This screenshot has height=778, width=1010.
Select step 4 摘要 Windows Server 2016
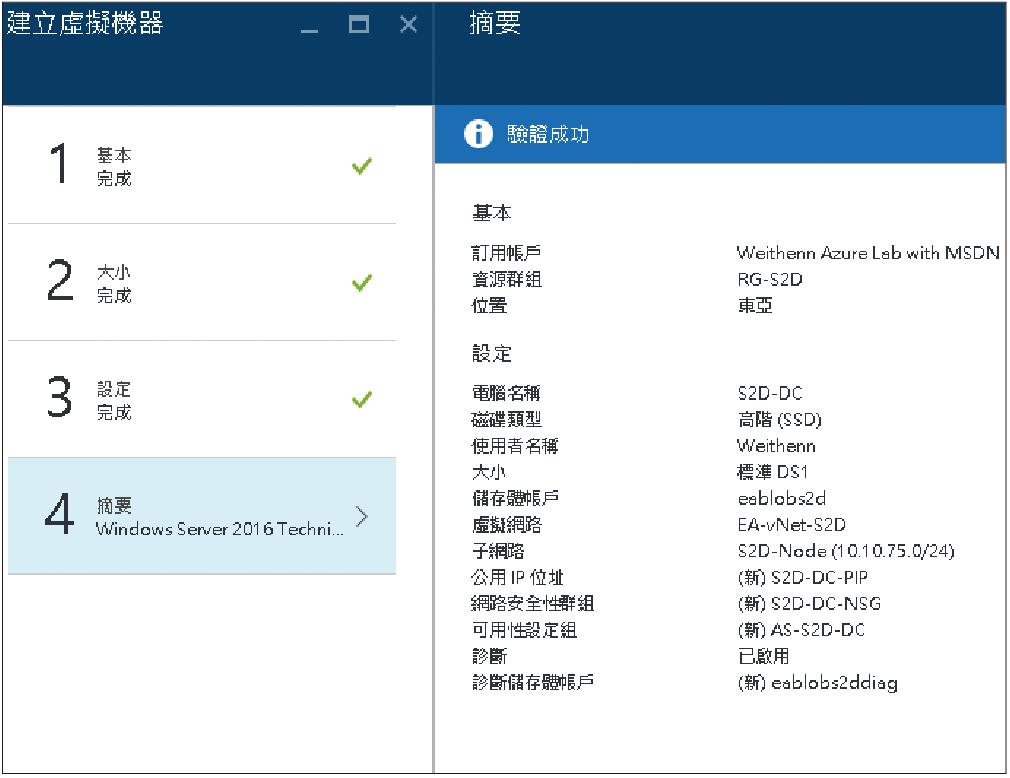(202, 516)
